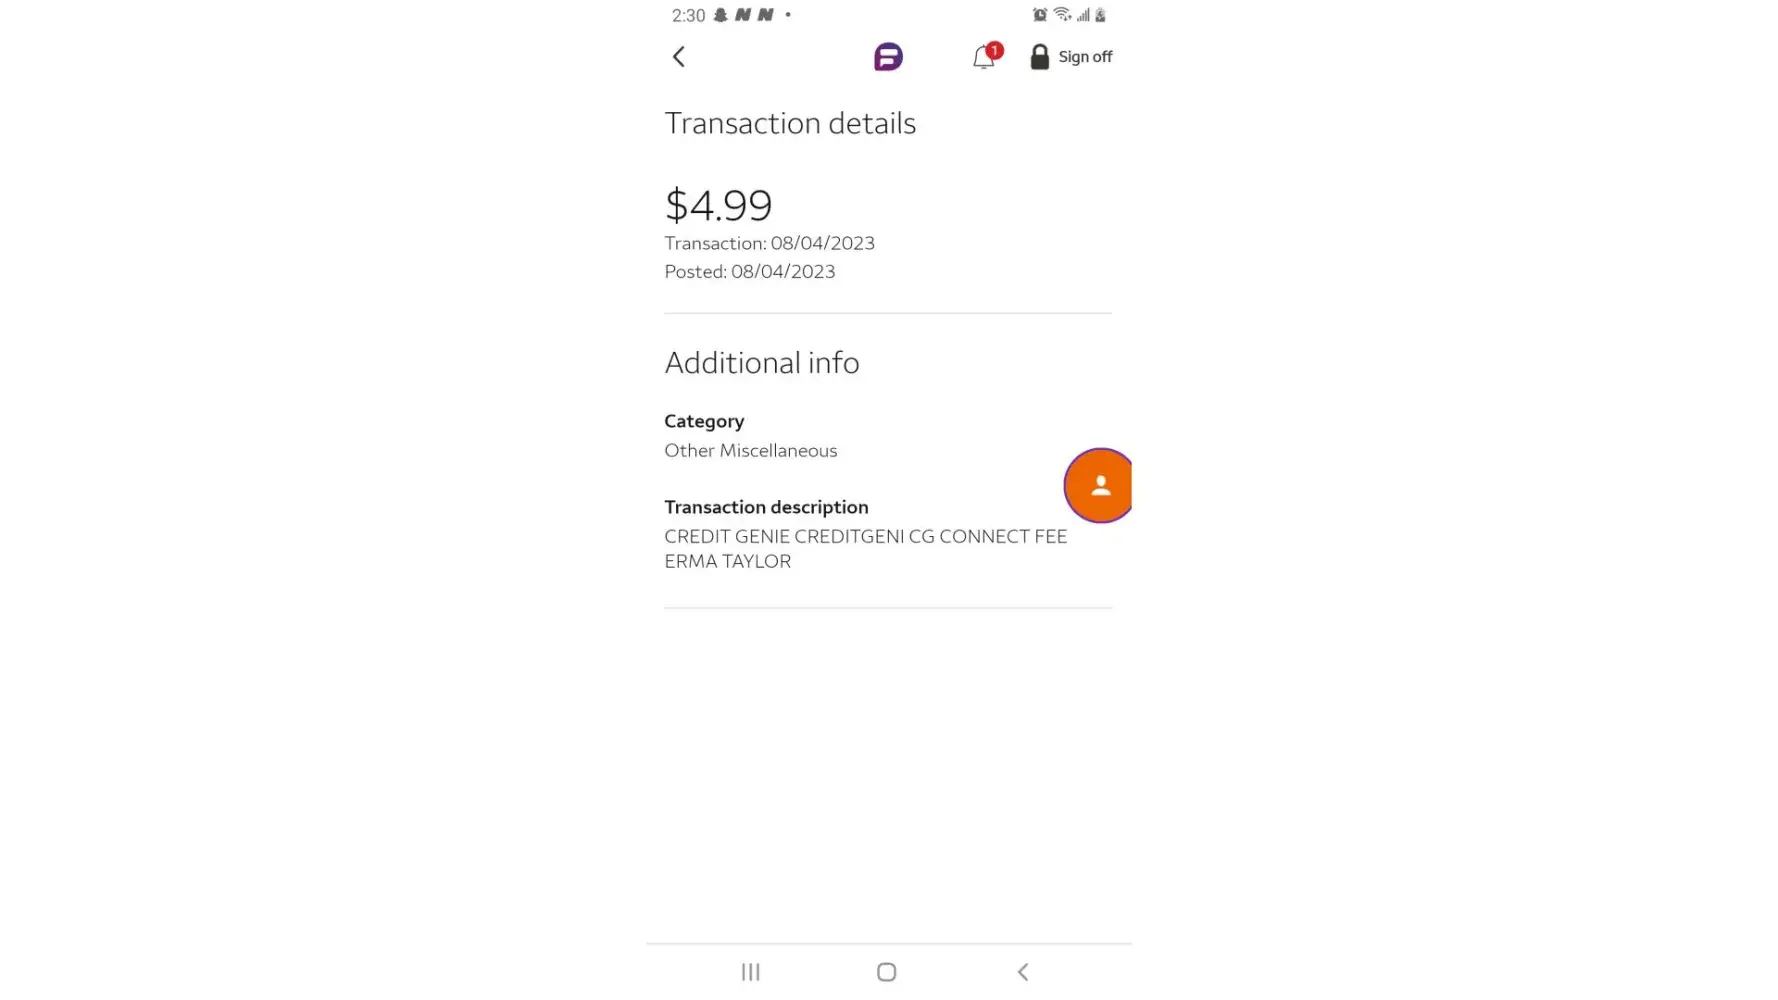Tap the Other Miscellaneous category value
Viewport: 1778px width, 1000px height.
point(750,451)
